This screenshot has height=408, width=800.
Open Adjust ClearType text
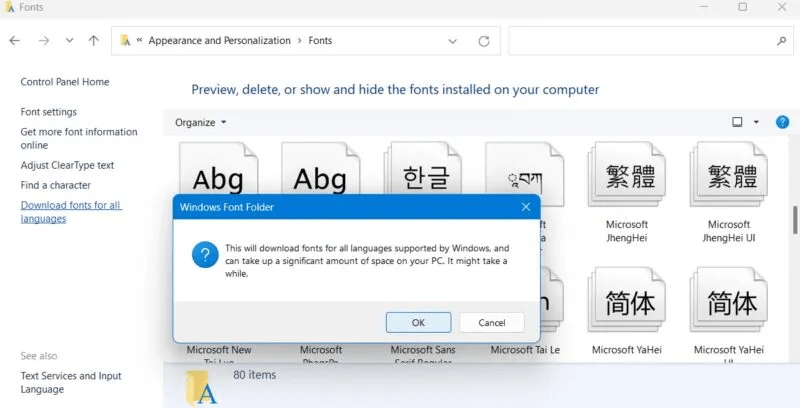click(67, 165)
